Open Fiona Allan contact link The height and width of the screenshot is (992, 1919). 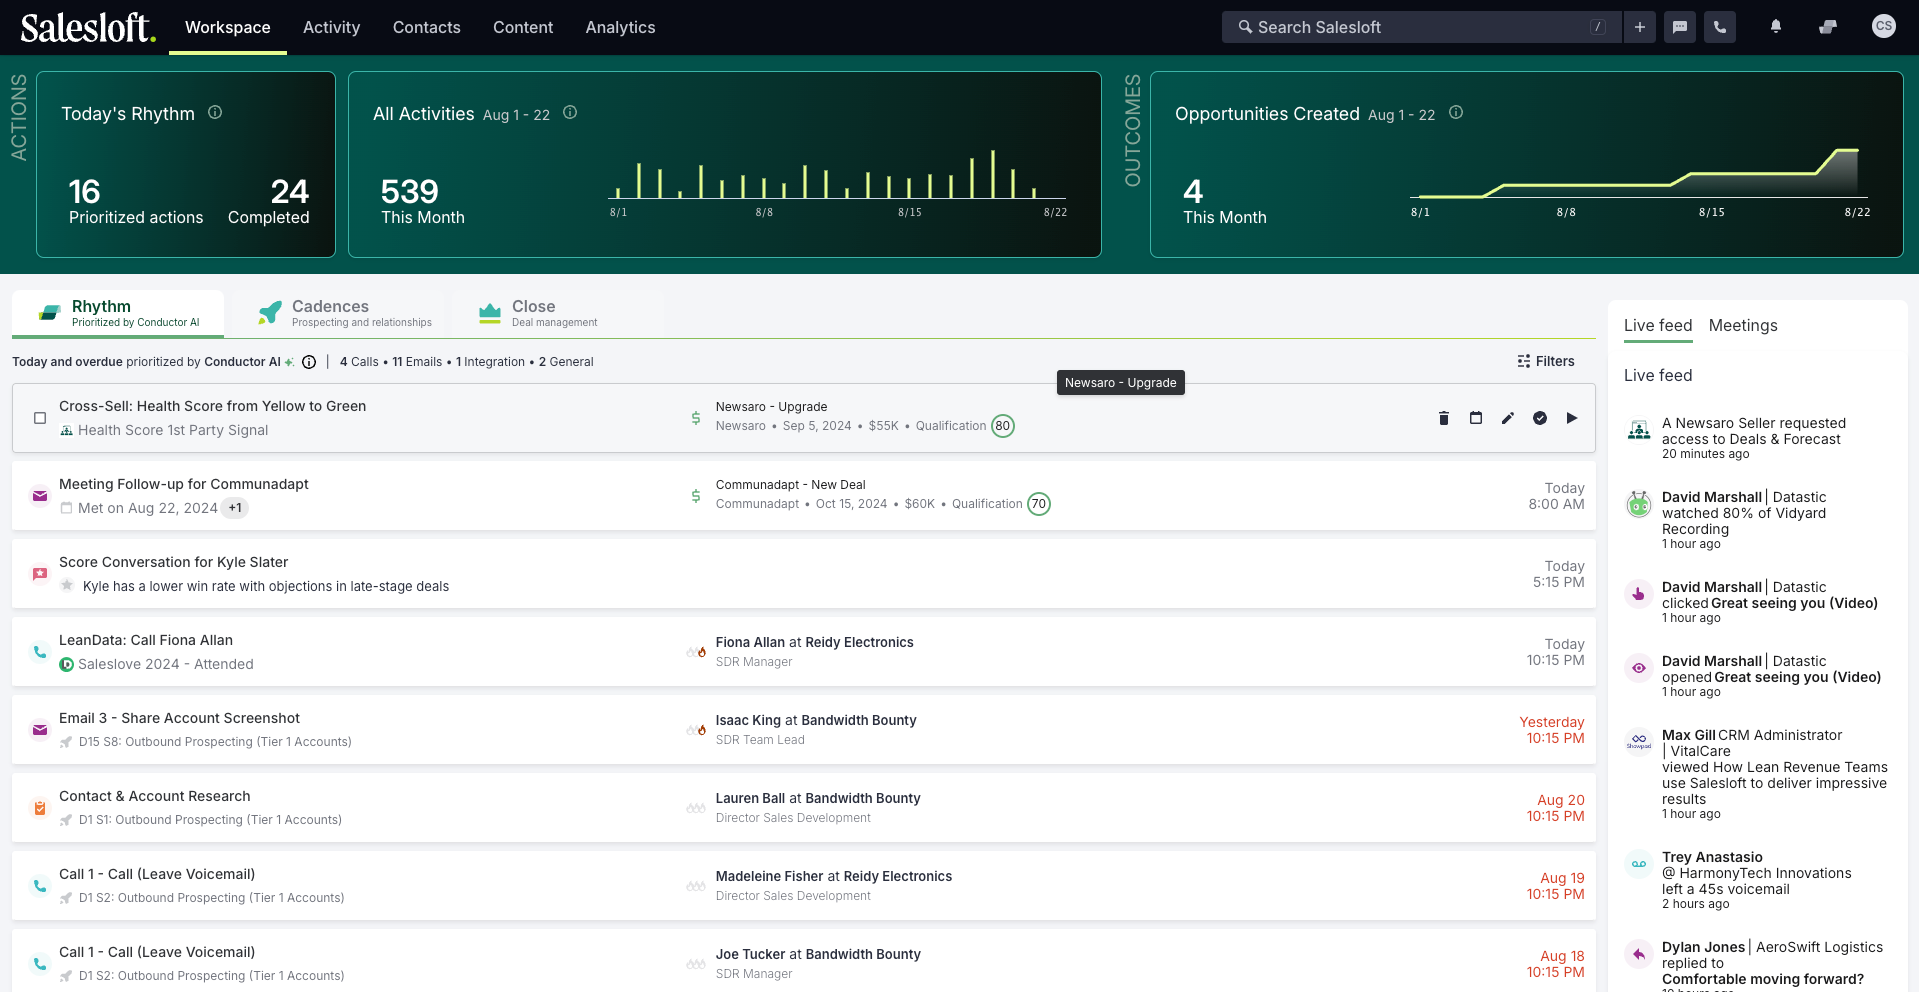point(750,642)
